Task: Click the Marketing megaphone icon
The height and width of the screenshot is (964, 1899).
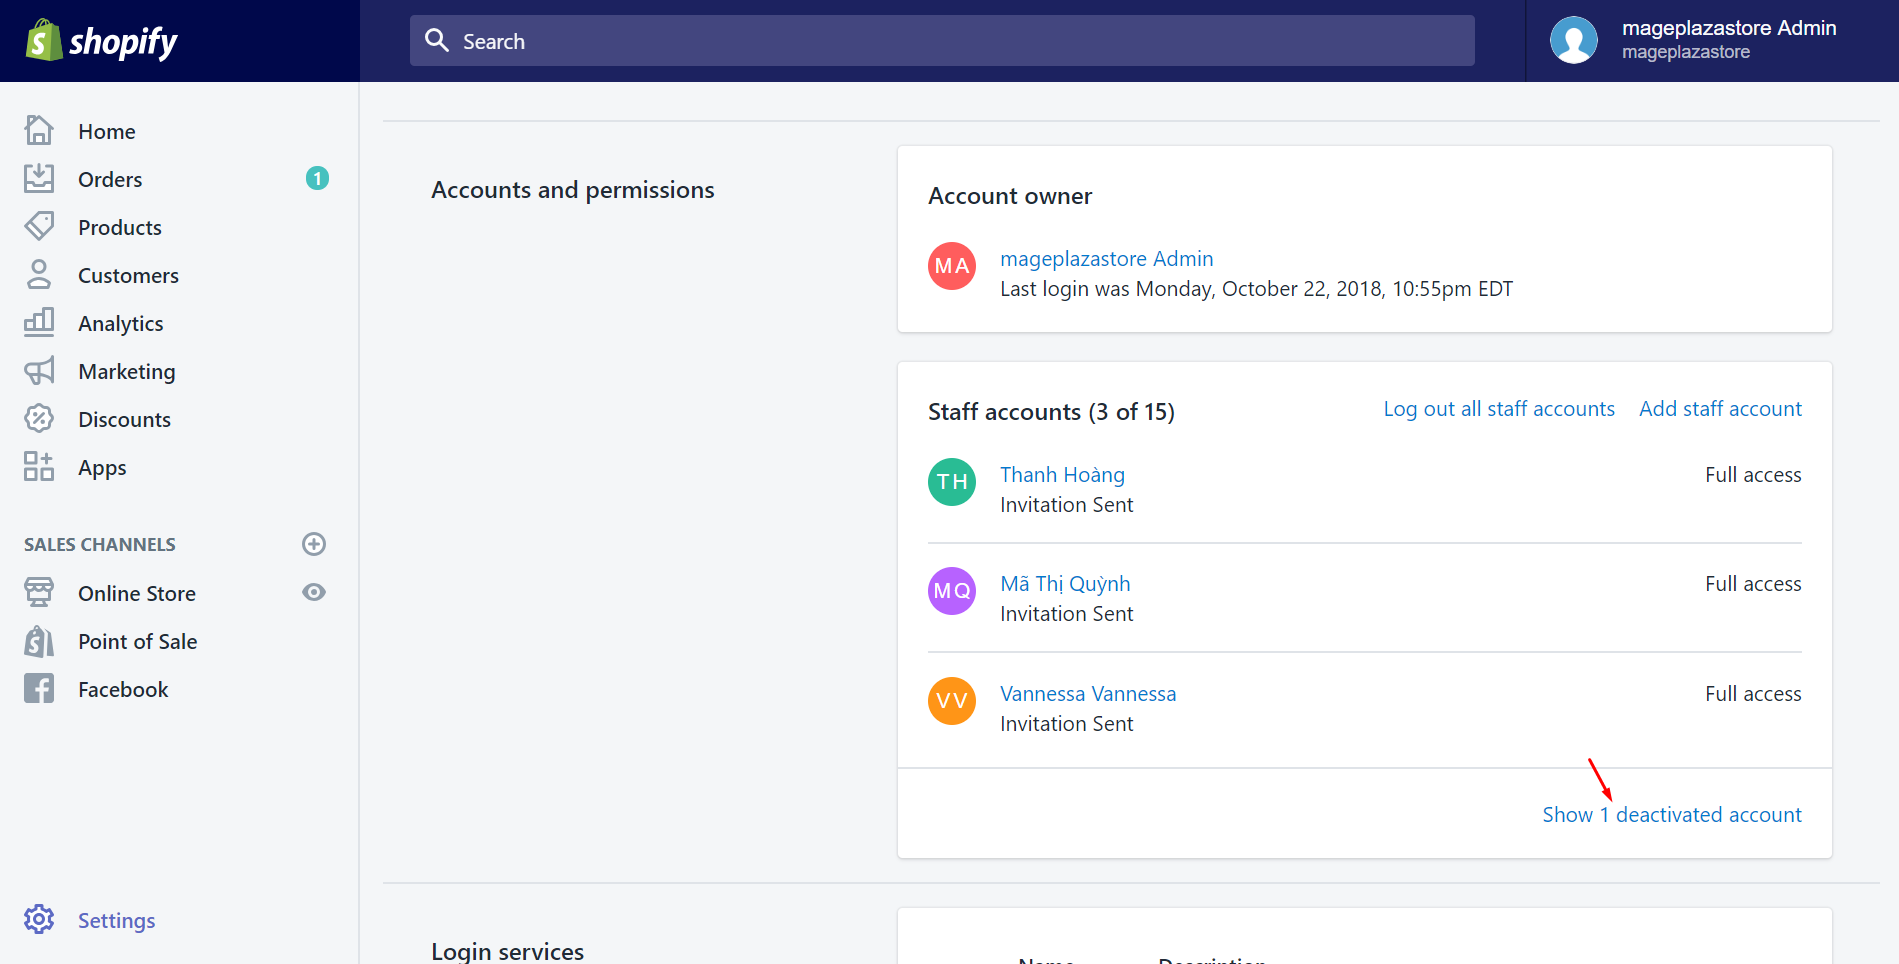Action: tap(39, 371)
